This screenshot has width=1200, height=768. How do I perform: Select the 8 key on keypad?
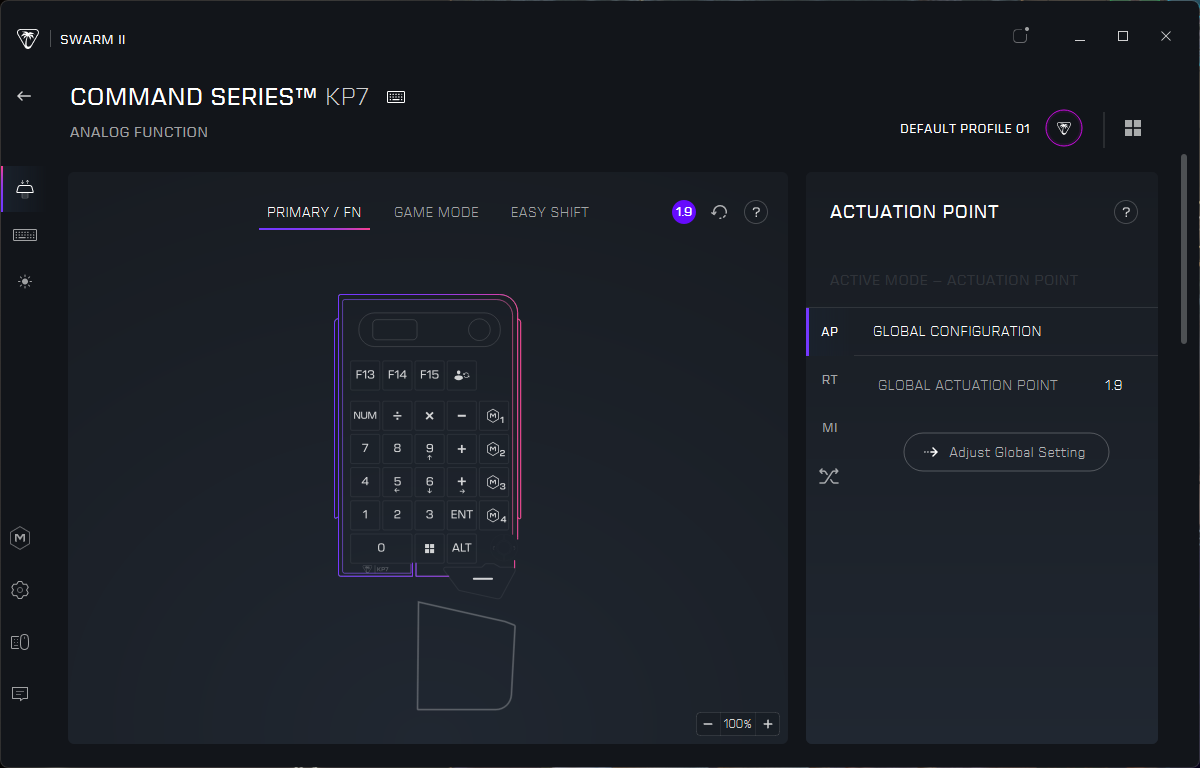(397, 449)
